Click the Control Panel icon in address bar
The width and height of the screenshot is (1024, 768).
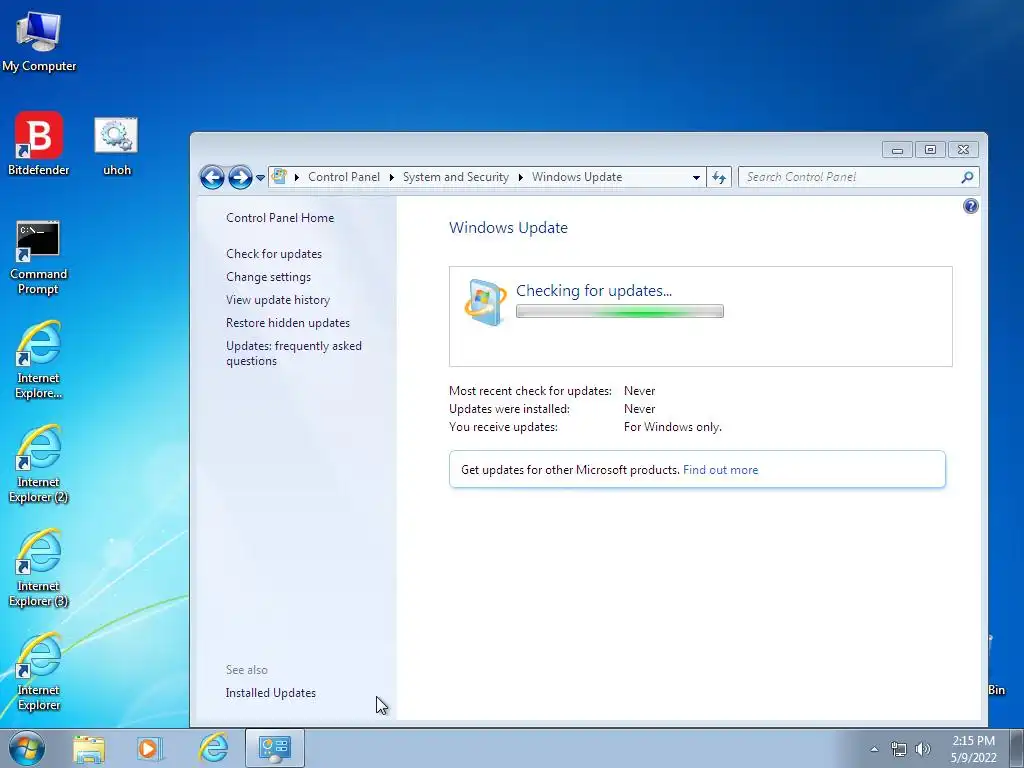coord(280,176)
